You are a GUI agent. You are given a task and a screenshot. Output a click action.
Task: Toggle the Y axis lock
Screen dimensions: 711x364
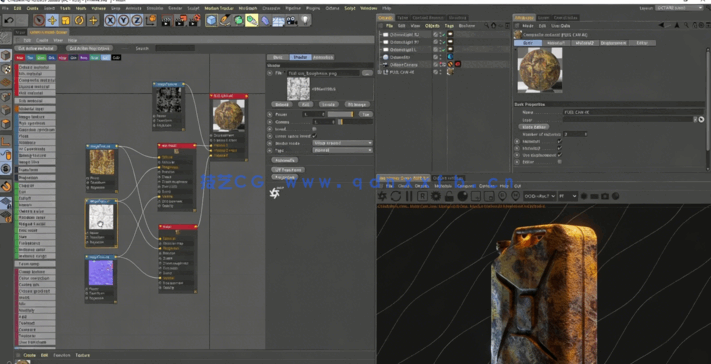tap(123, 20)
